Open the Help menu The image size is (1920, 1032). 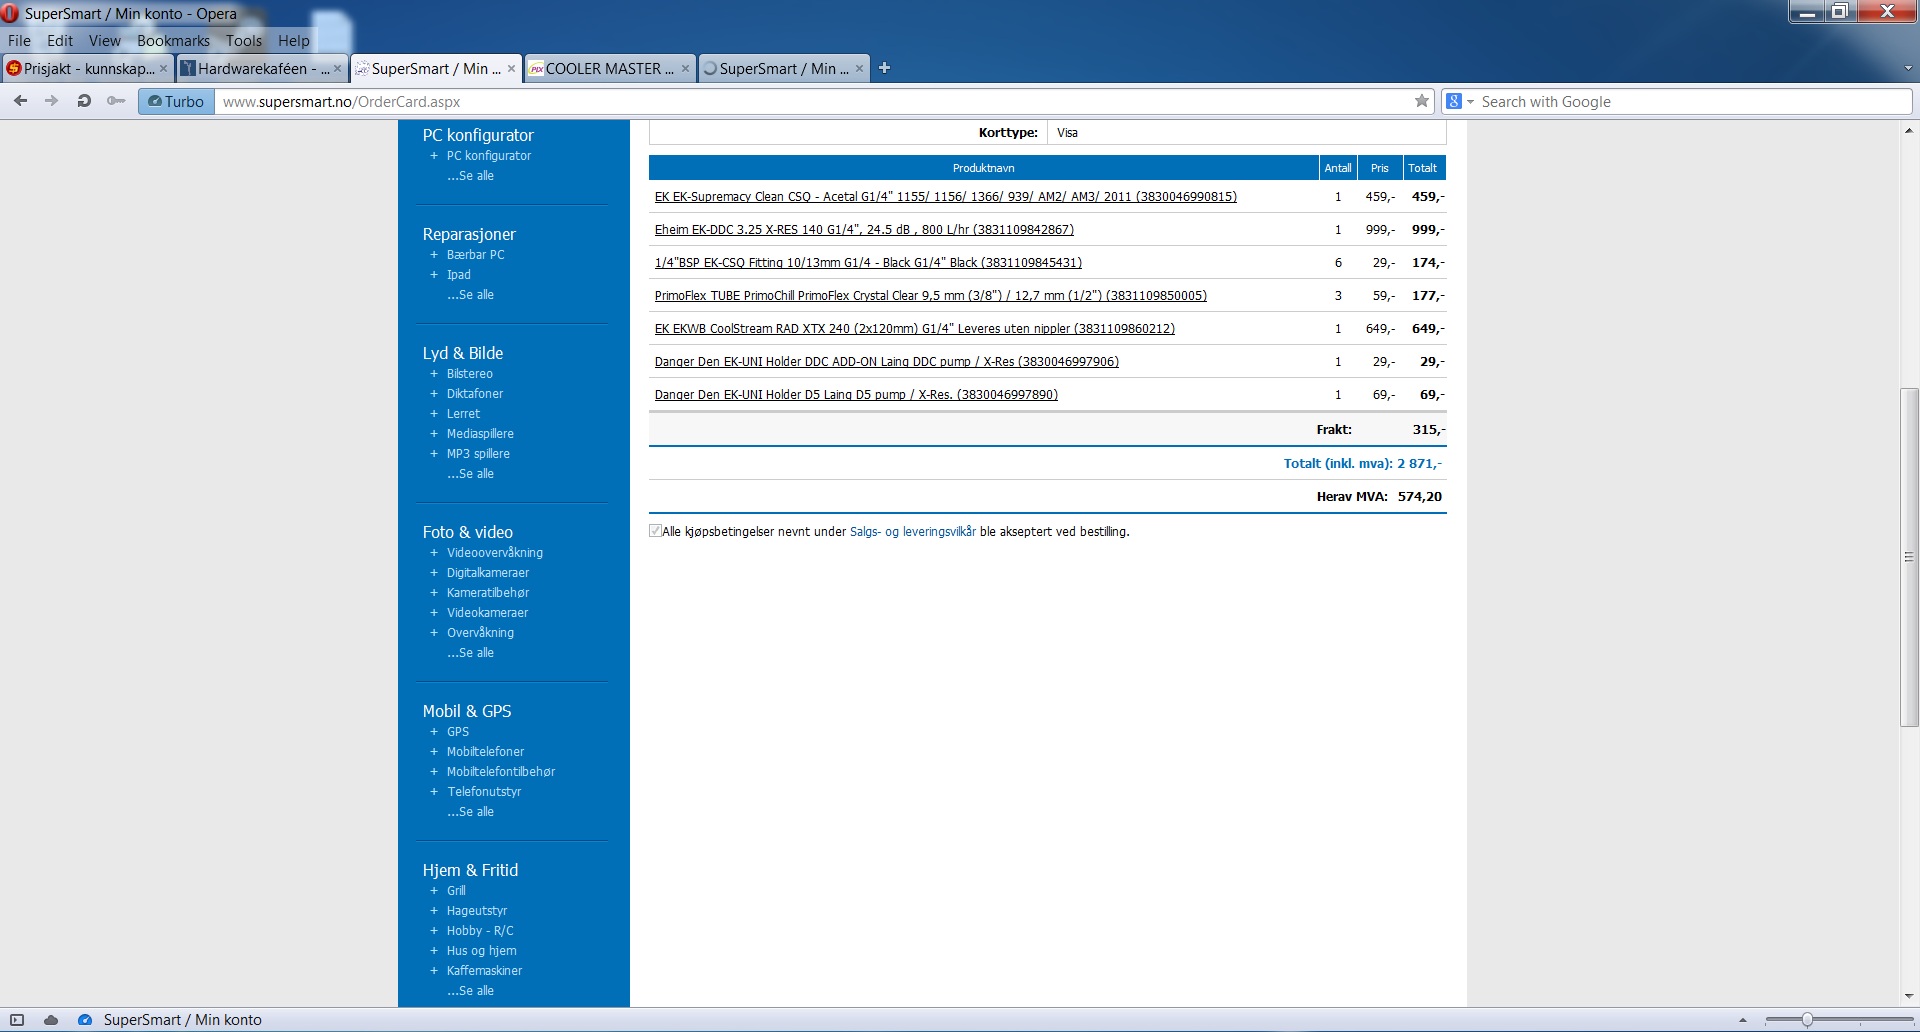tap(294, 41)
